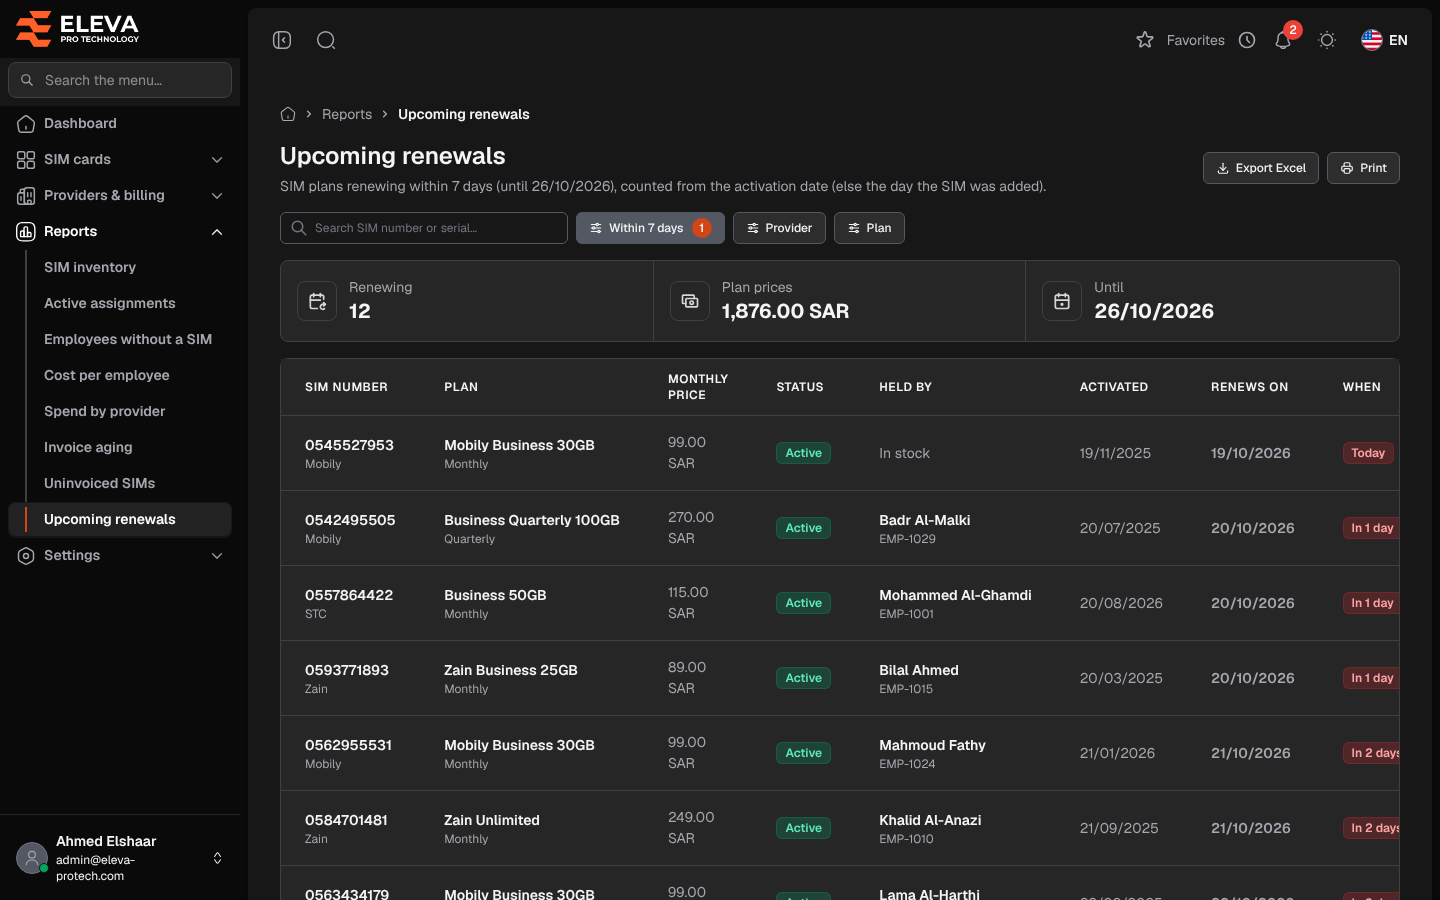Click holder name Badr Al-Malki
The width and height of the screenshot is (1440, 900).
tap(925, 520)
